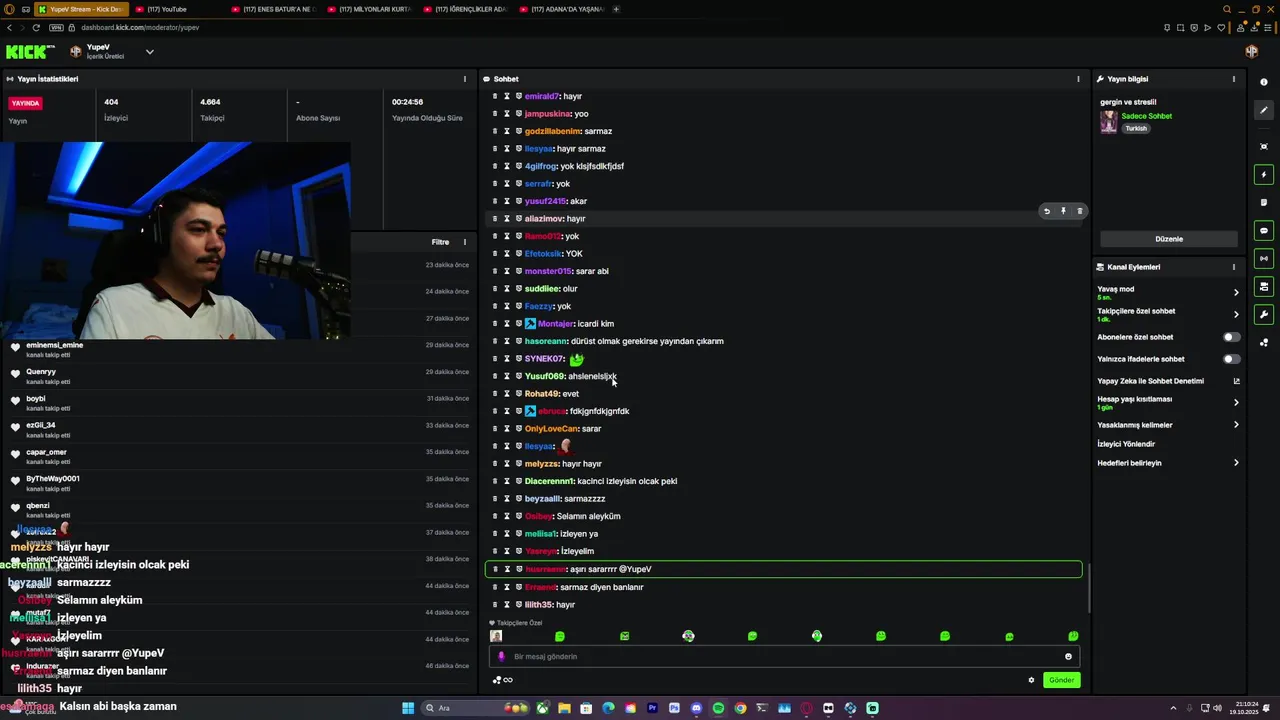
Task: Click the stream webcam preview thumbnail
Action: pos(175,241)
